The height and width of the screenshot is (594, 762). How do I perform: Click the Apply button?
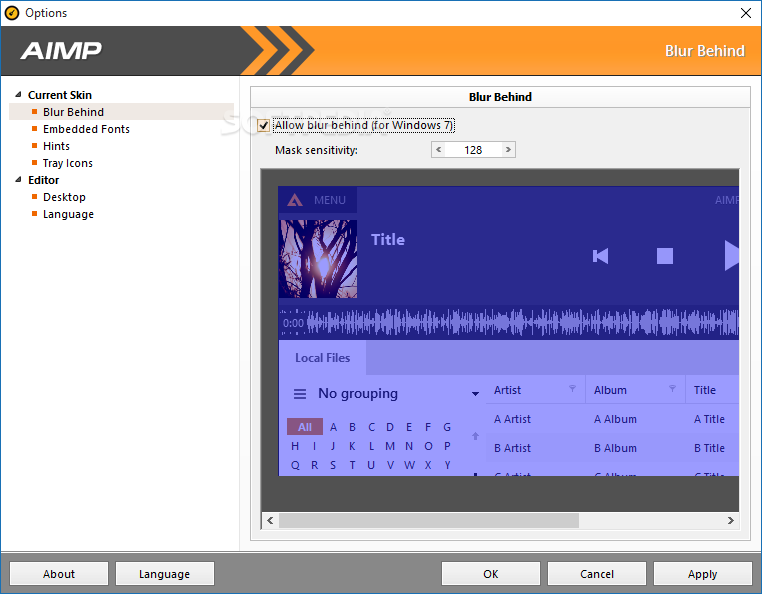tap(703, 574)
